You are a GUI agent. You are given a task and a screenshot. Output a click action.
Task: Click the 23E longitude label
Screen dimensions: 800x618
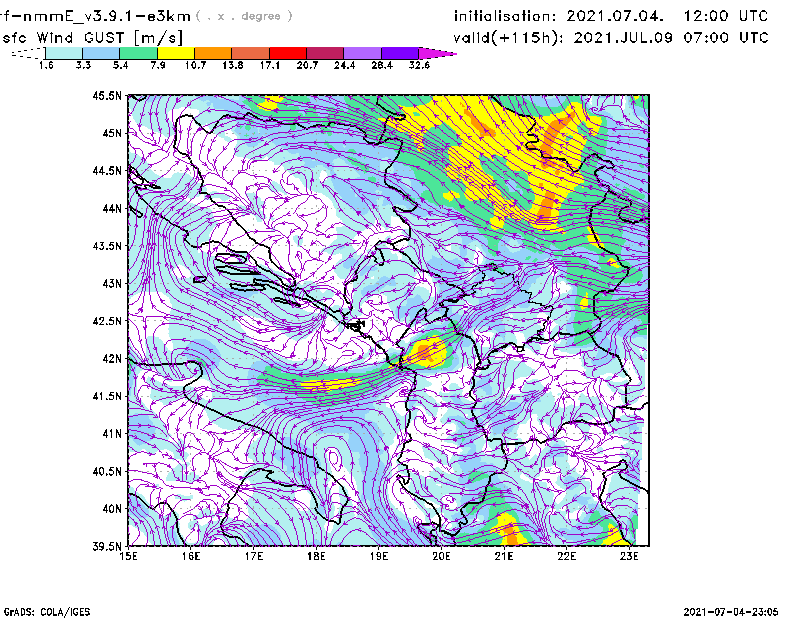pos(629,556)
